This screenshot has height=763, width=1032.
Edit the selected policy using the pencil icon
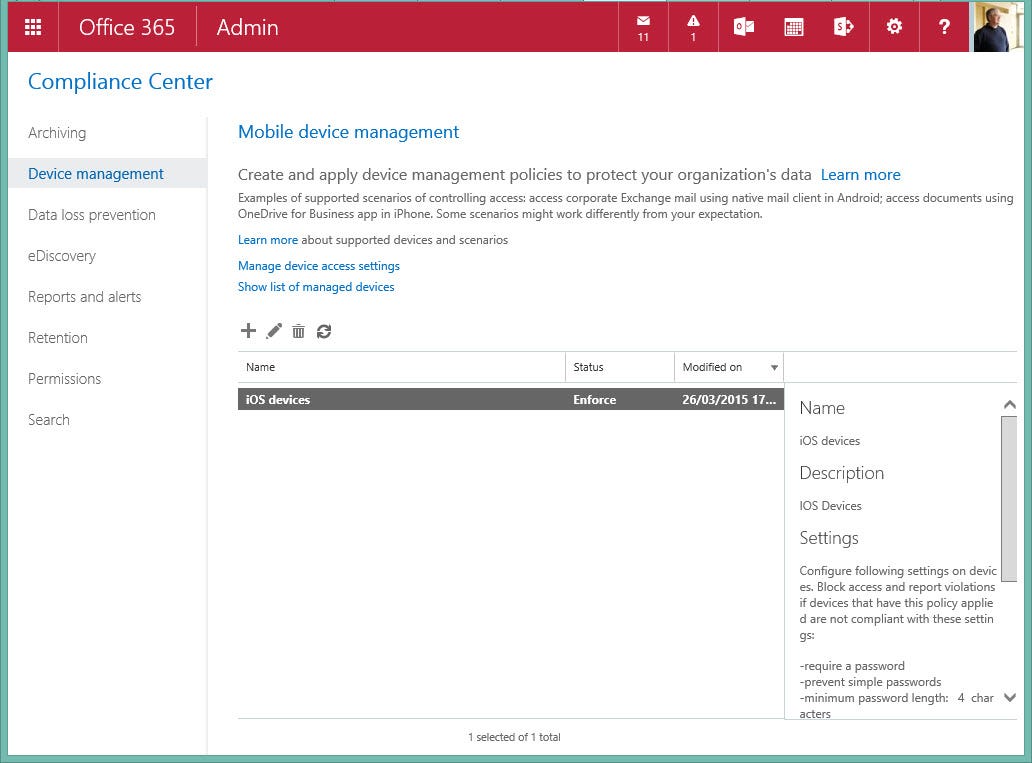coord(274,330)
